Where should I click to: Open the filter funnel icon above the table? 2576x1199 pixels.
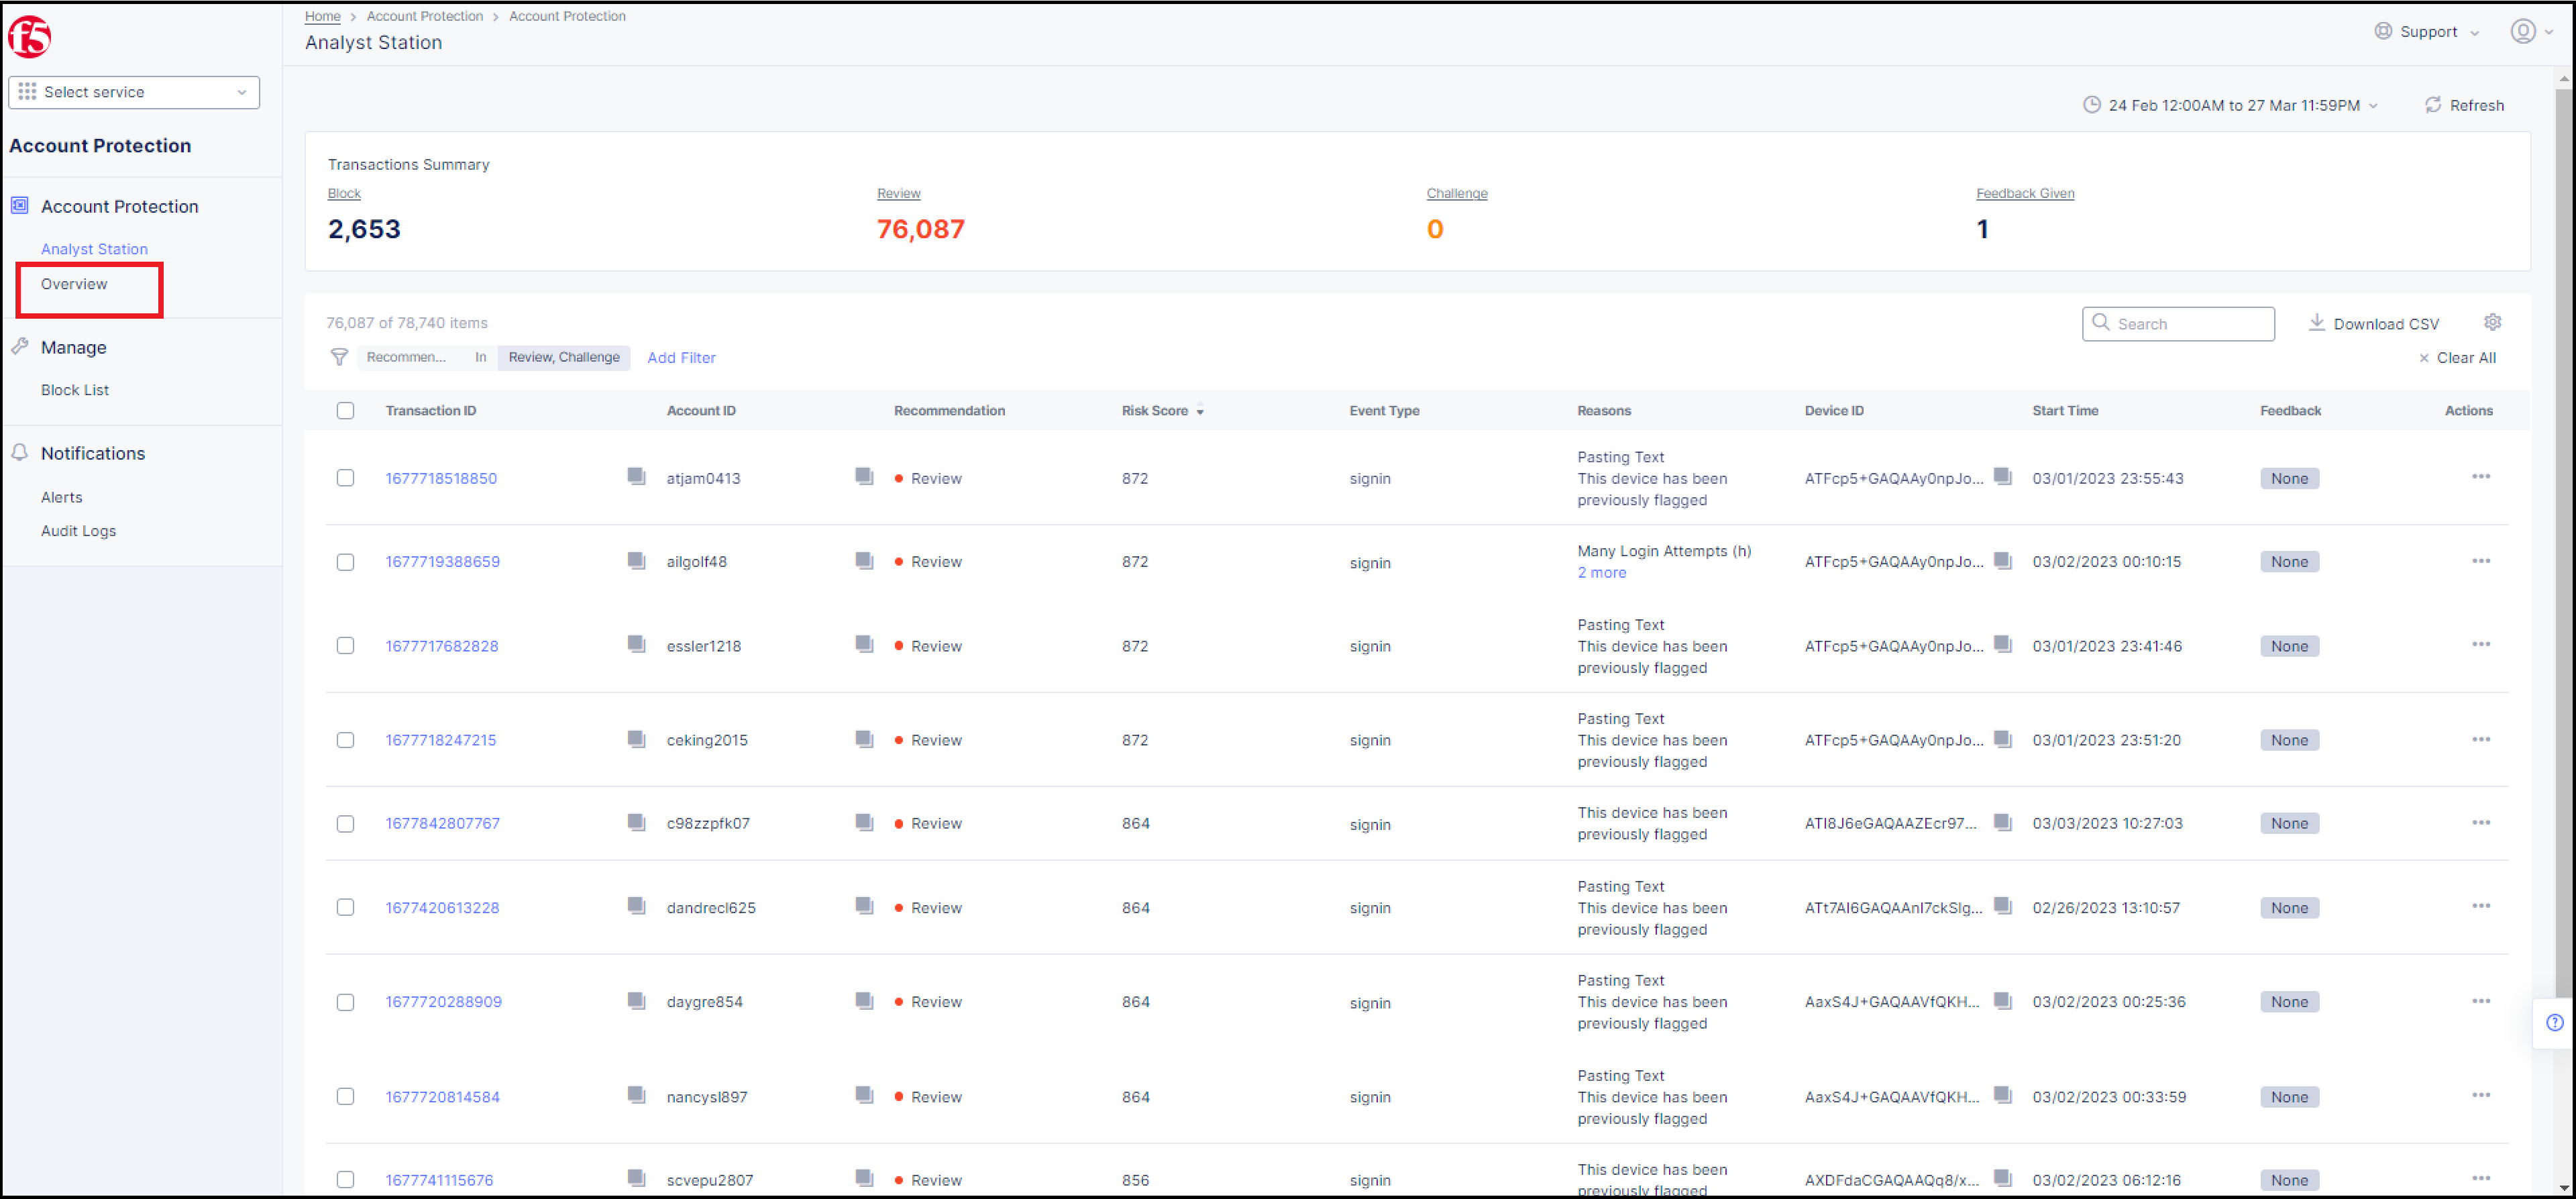coord(339,357)
